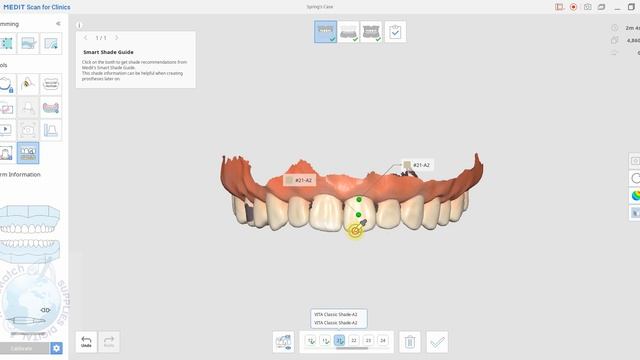This screenshot has height=360, width=640.
Task: Click the Redo button
Action: tap(109, 342)
